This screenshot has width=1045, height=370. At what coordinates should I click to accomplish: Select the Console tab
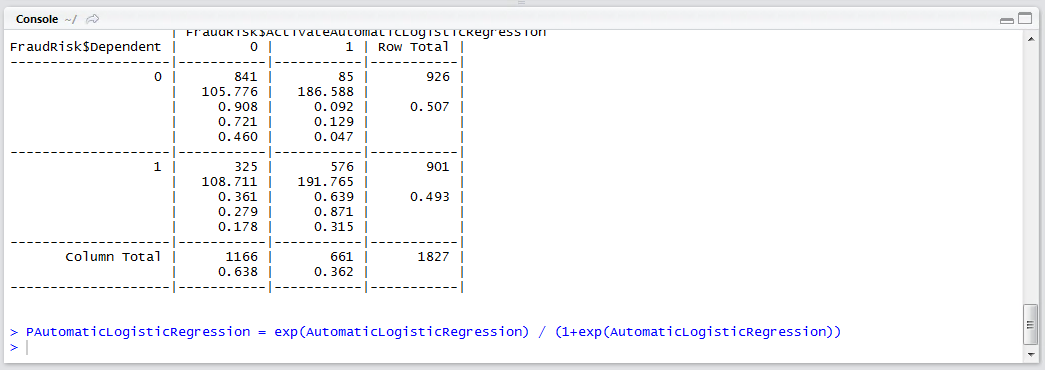(x=37, y=19)
